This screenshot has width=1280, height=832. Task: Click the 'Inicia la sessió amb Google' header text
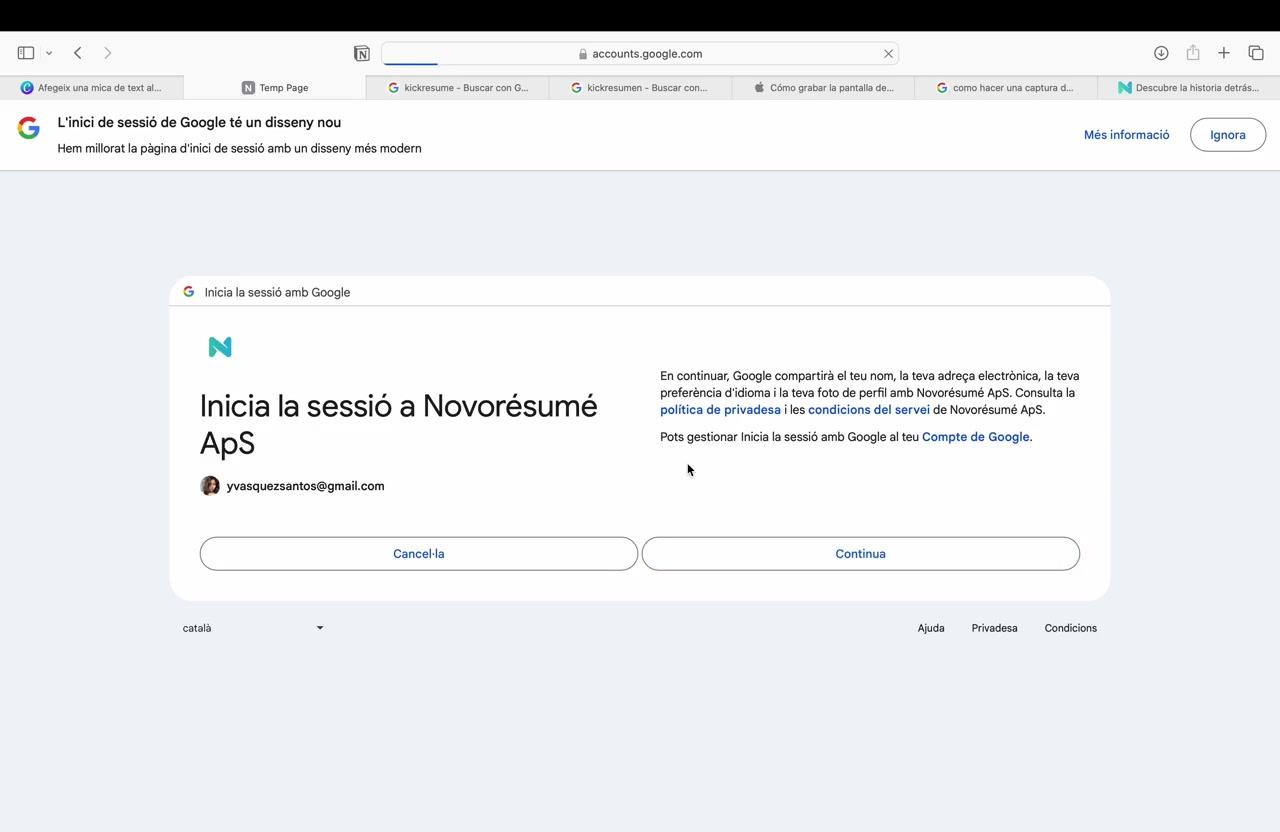(277, 292)
